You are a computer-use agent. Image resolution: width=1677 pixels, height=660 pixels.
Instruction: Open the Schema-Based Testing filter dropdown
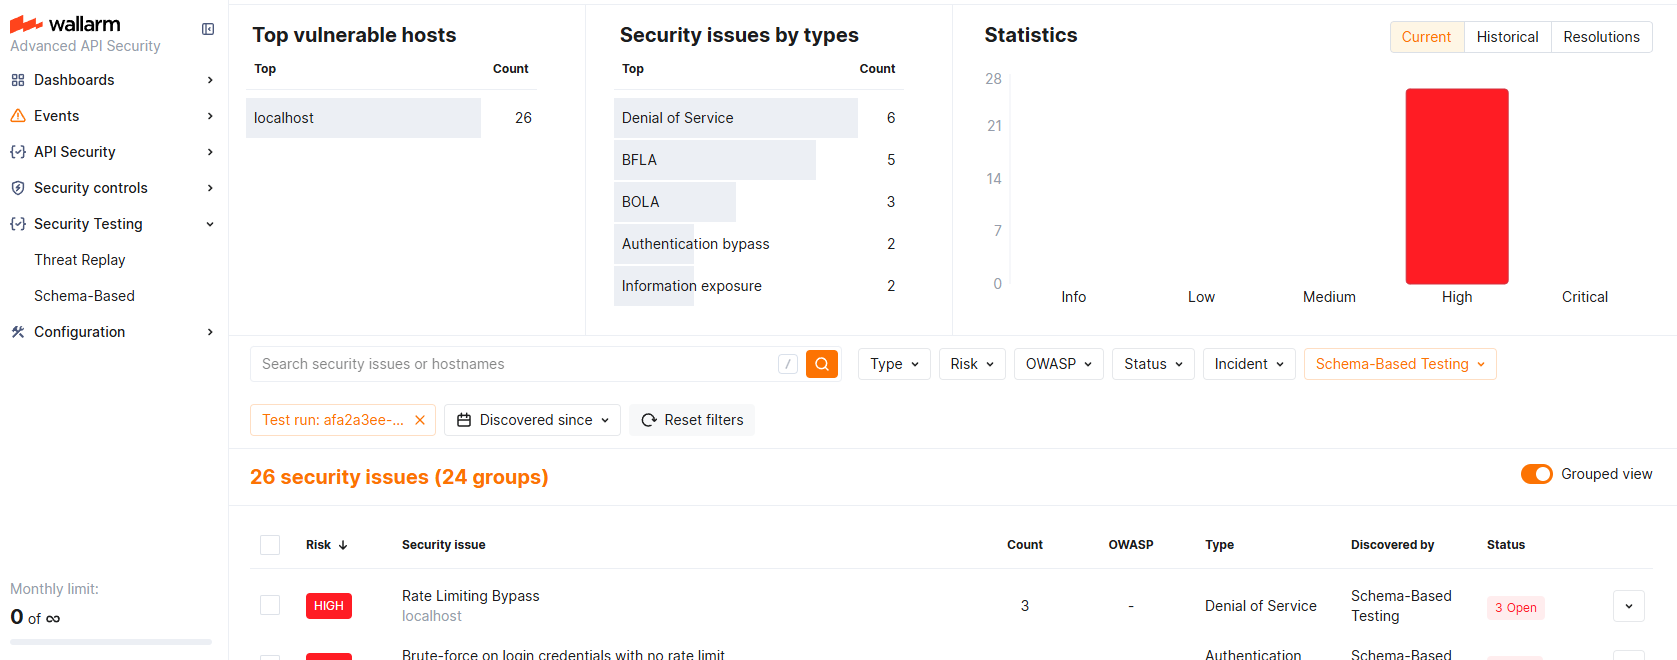(x=1400, y=364)
